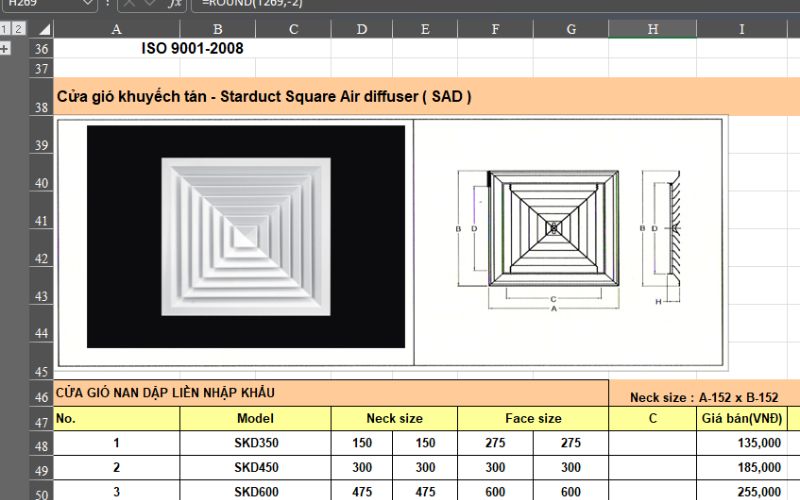Click face size 600 in column G

[571, 491]
